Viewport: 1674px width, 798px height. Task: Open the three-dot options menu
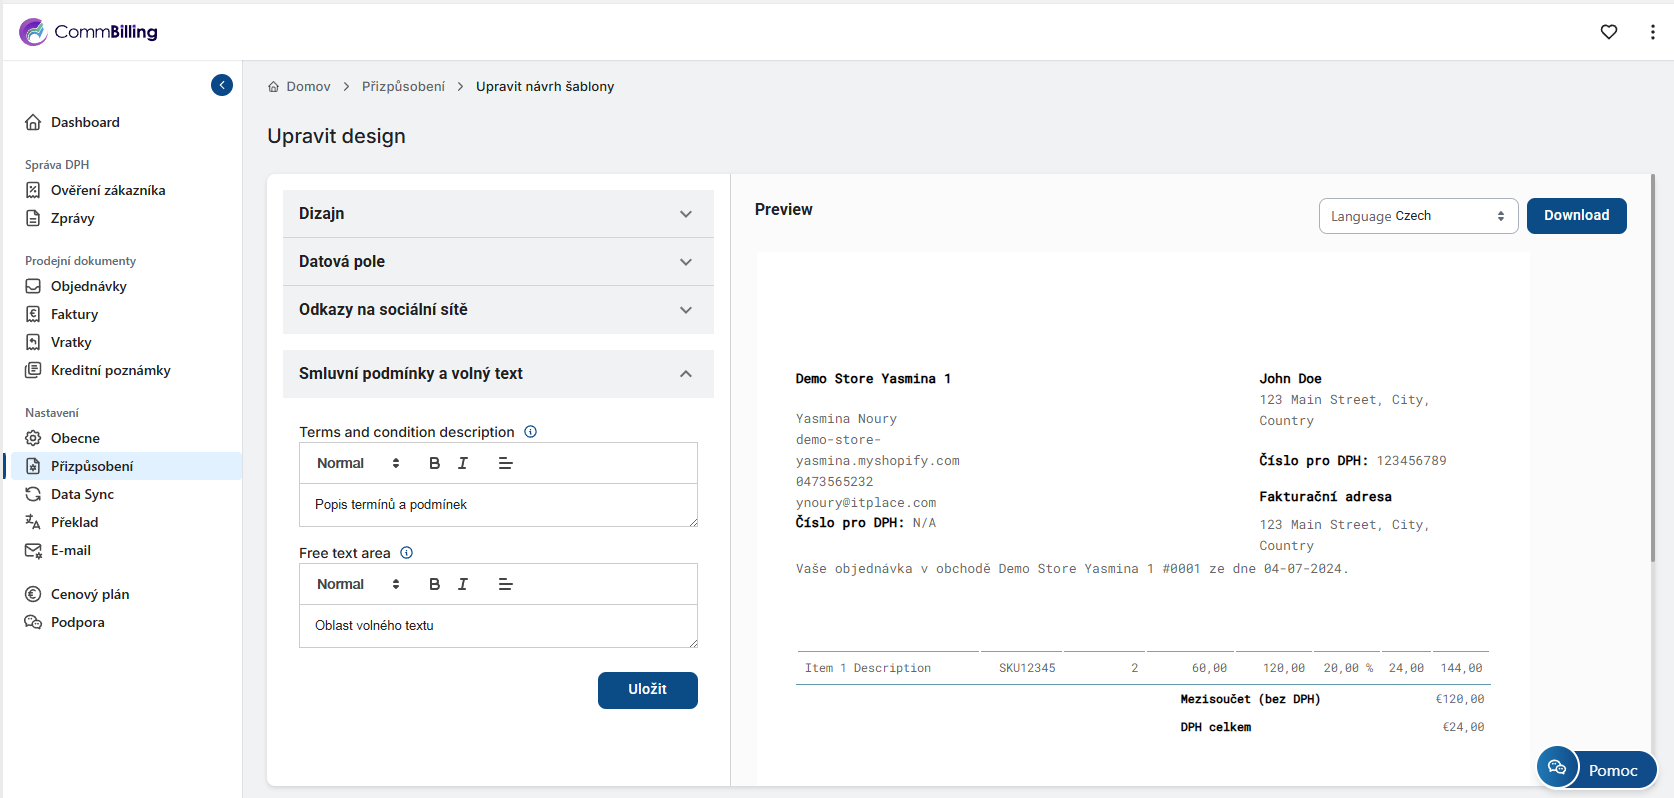click(1651, 32)
